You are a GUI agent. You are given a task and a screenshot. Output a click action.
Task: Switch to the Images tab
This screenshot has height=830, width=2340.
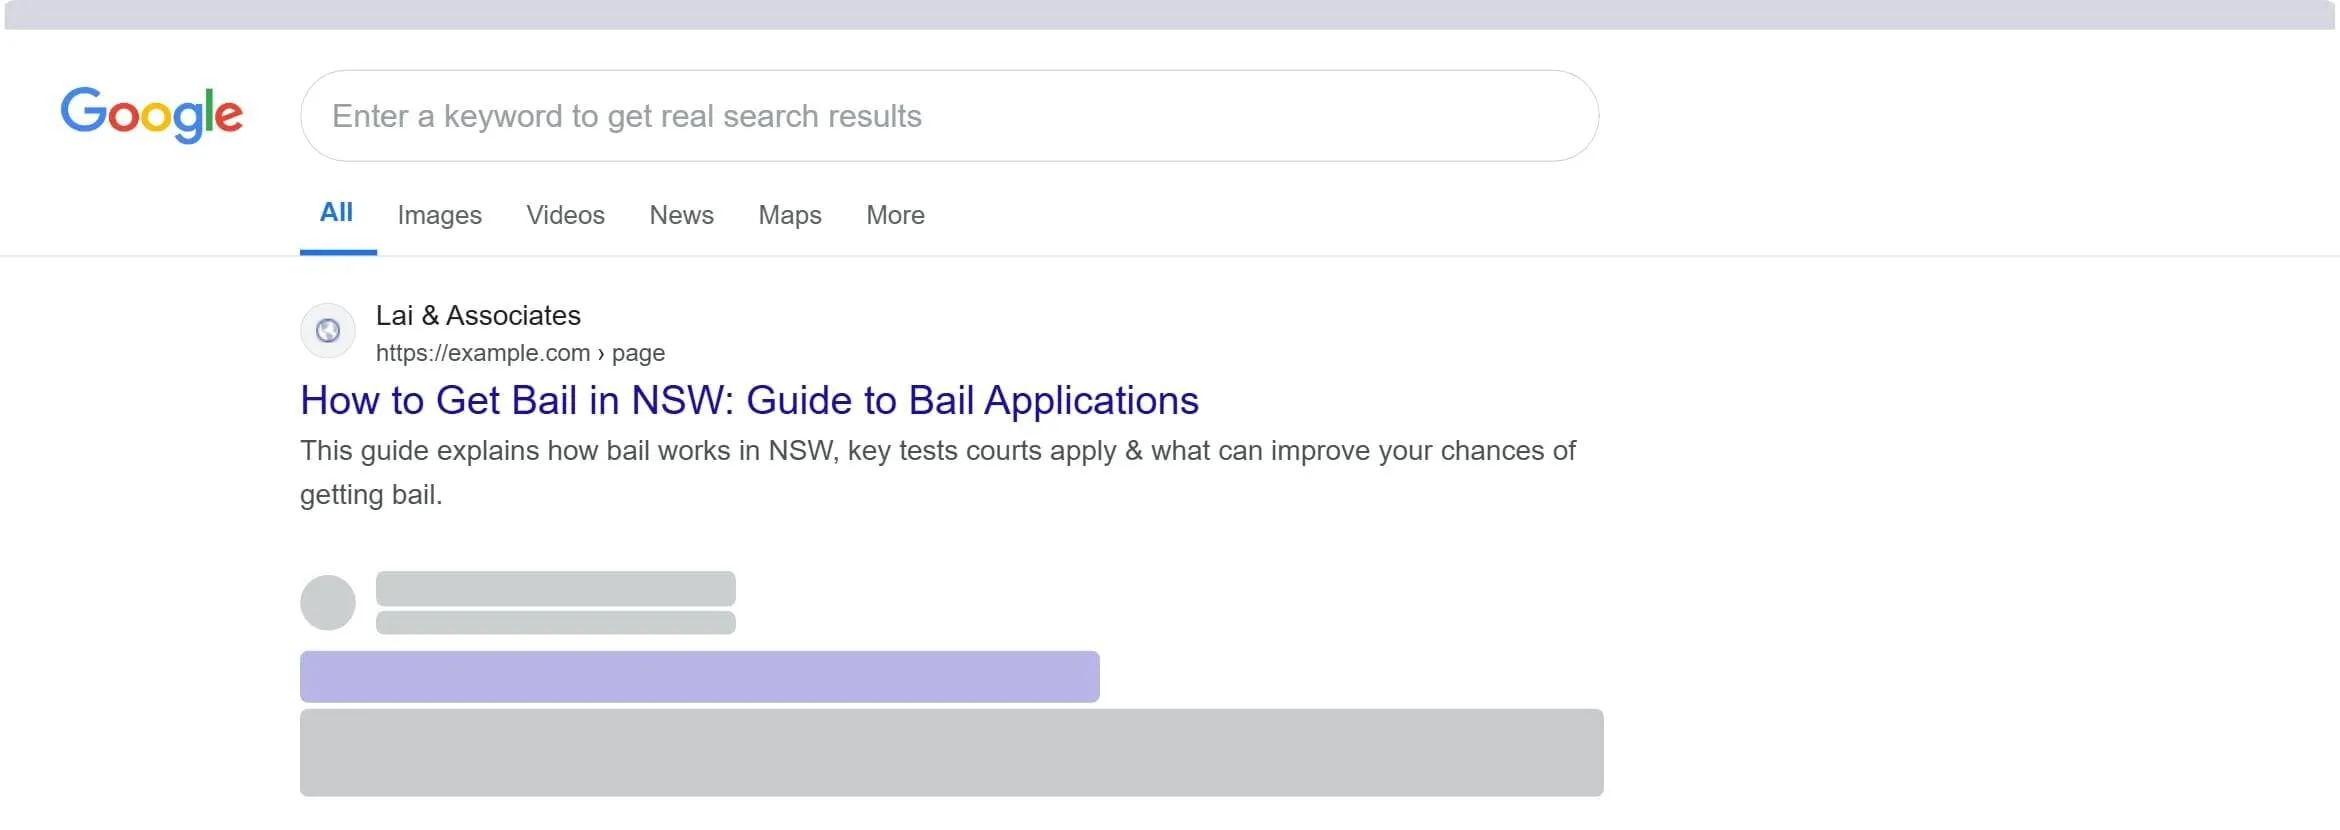(439, 215)
